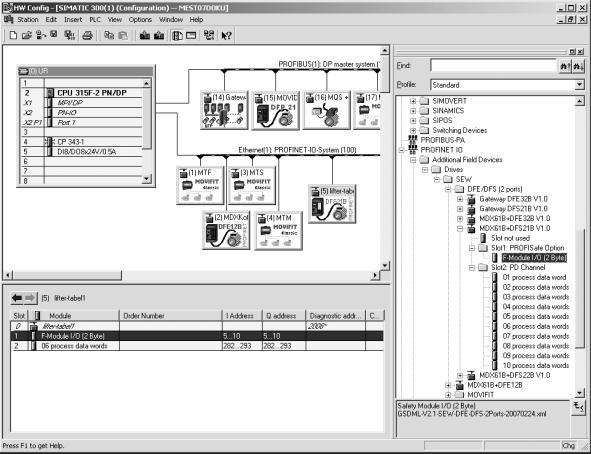The image size is (591, 454).
Task: Select MDX61B+DFS22B V1.0 in catalog
Action: 514,375
